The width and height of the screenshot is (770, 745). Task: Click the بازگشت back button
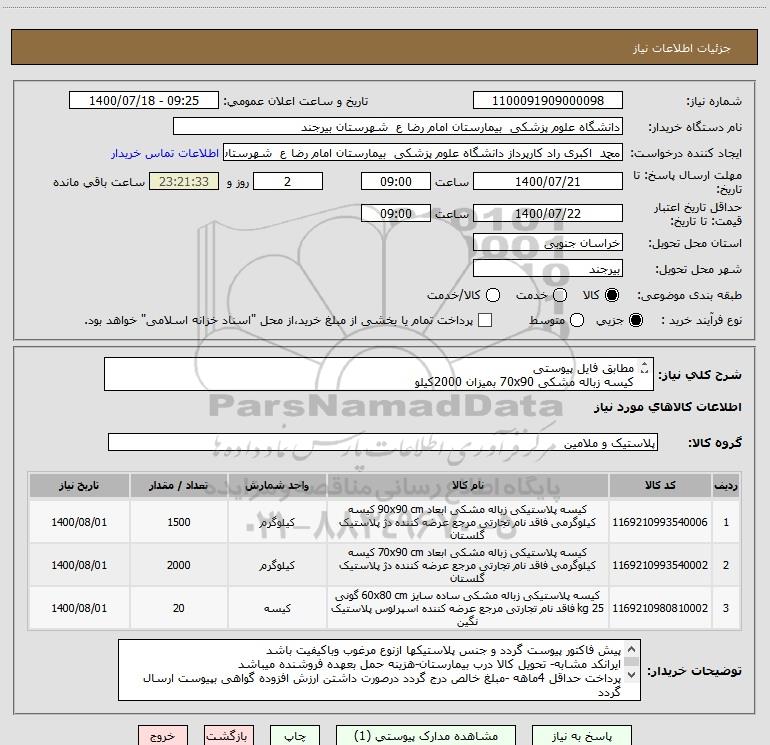pyautogui.click(x=229, y=736)
